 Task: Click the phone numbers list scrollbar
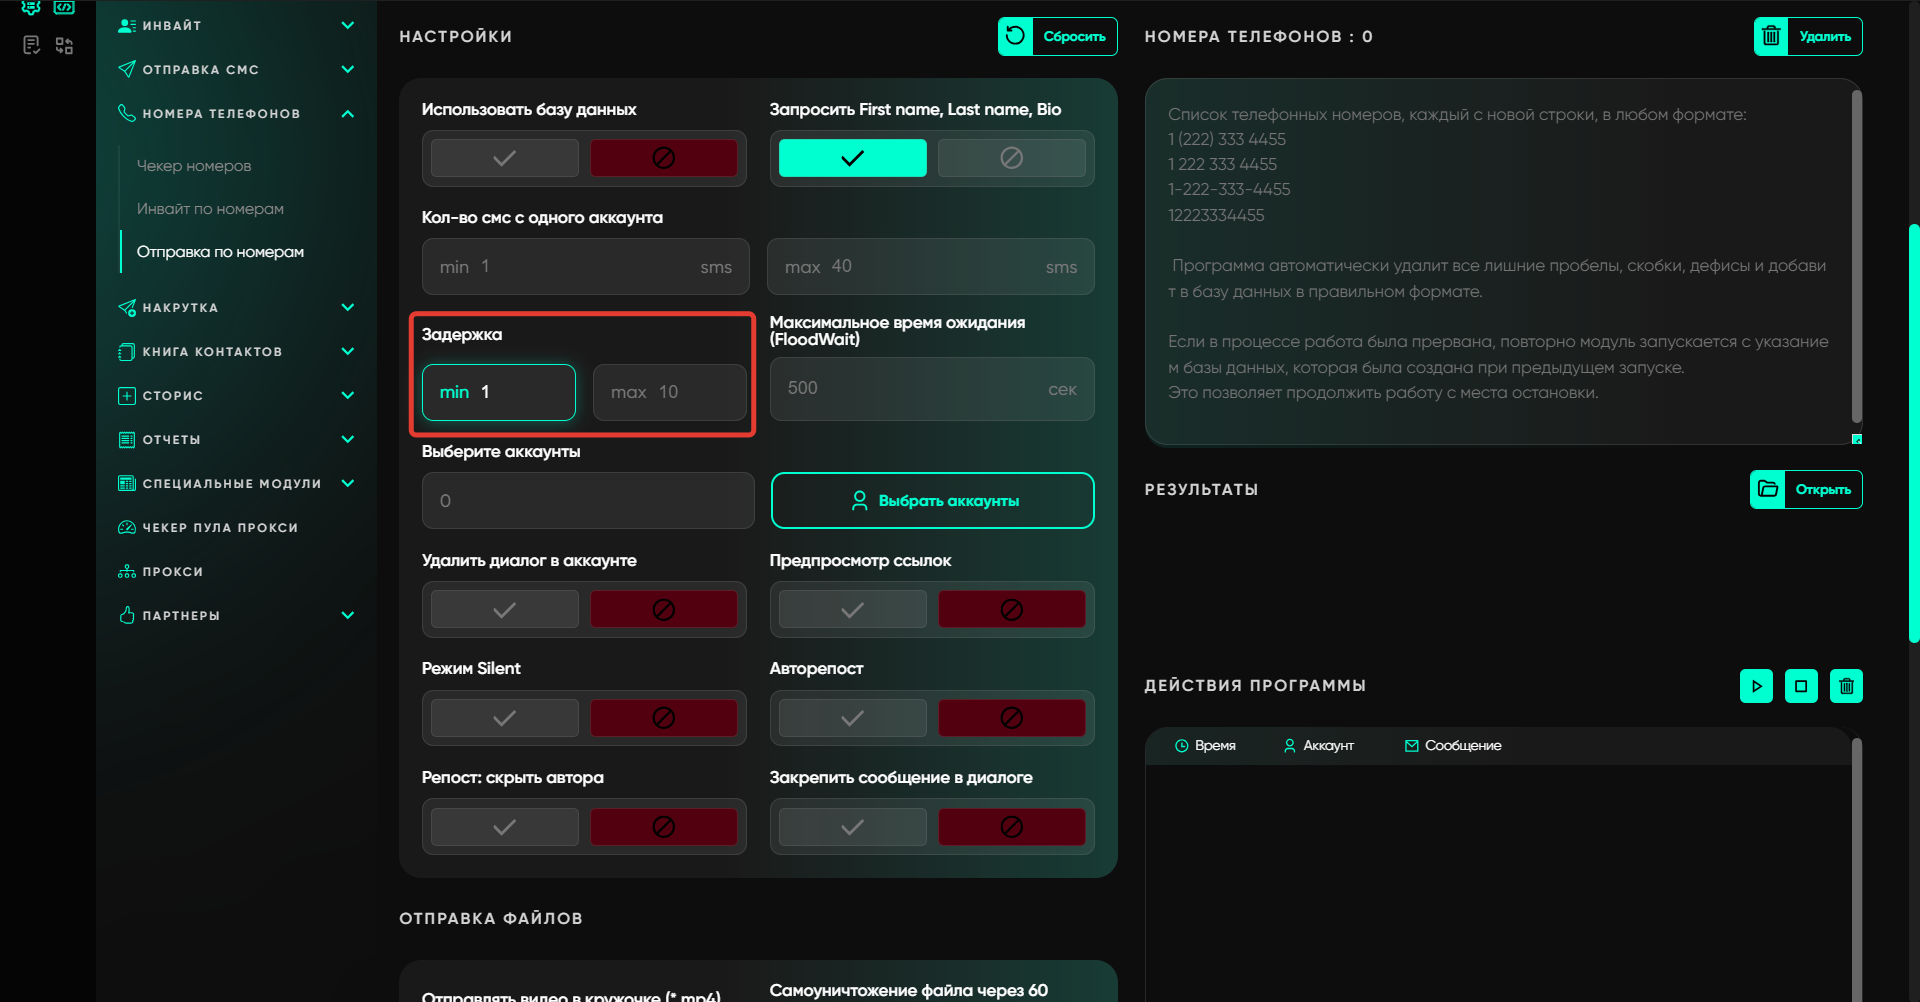pos(1856,256)
